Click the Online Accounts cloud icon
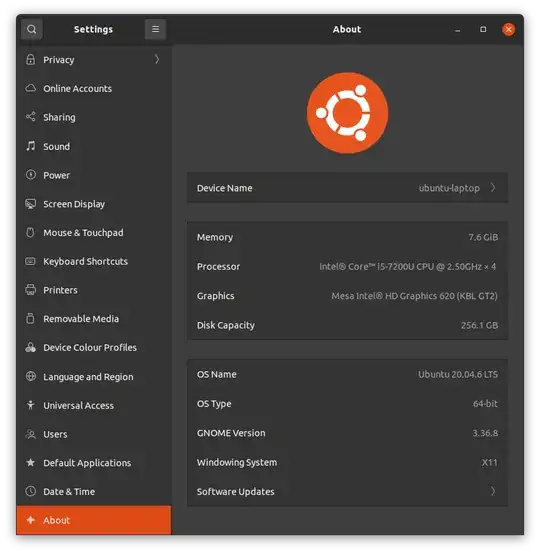 click(x=31, y=88)
